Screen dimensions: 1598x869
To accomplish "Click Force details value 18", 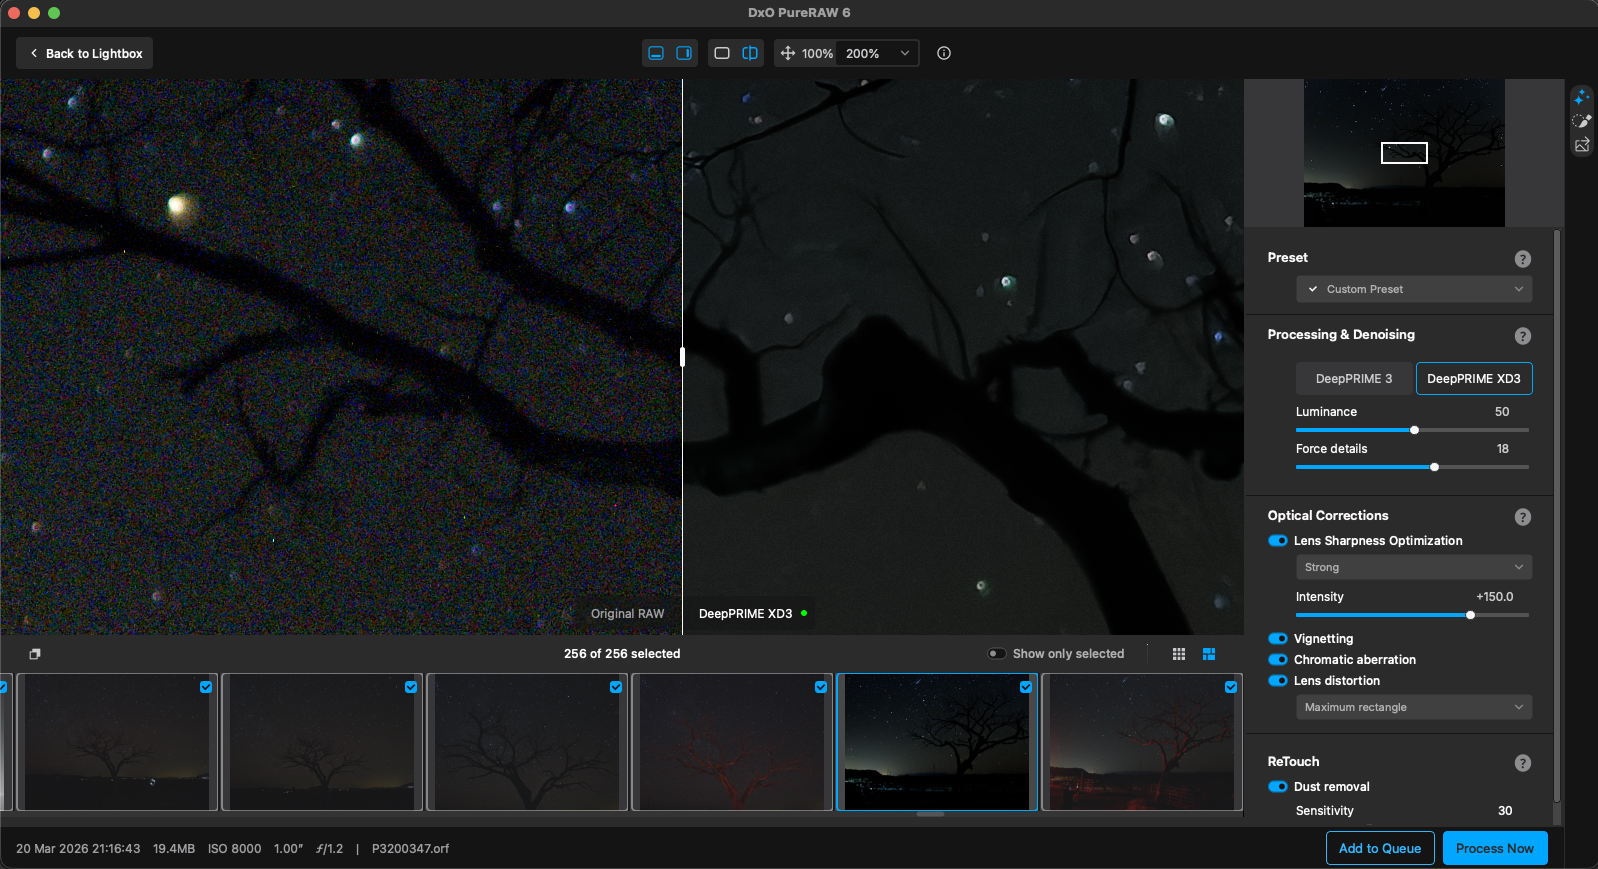I will (1503, 449).
